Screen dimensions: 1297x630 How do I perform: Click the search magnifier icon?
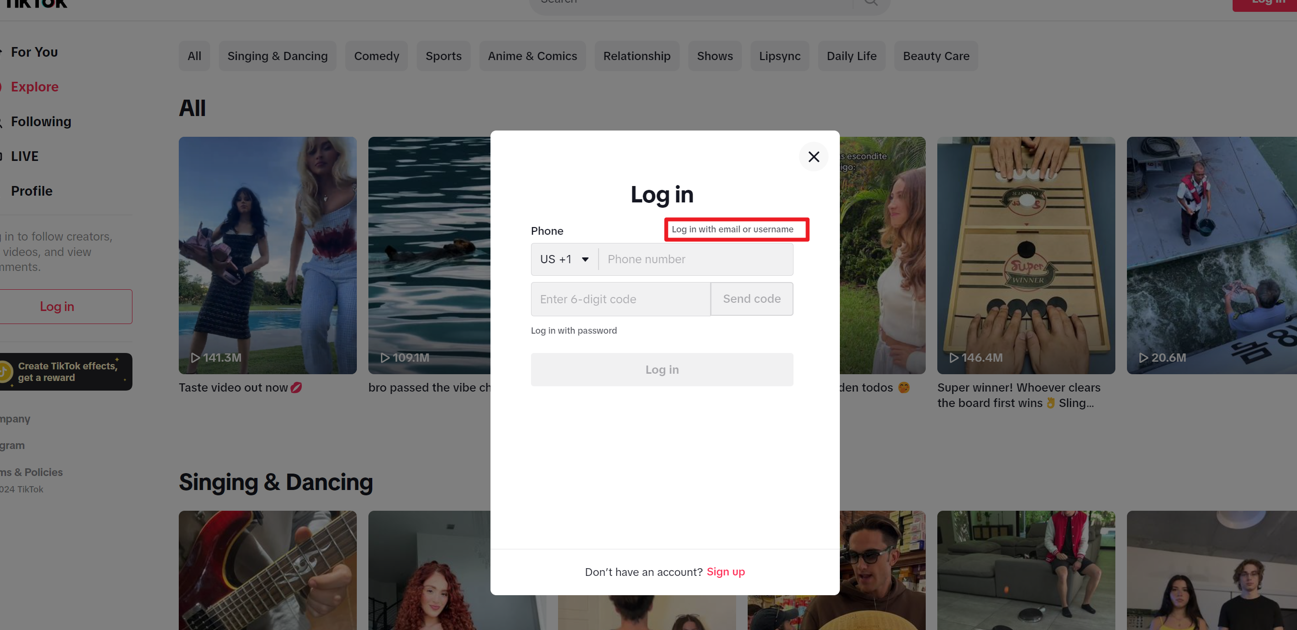point(871,3)
